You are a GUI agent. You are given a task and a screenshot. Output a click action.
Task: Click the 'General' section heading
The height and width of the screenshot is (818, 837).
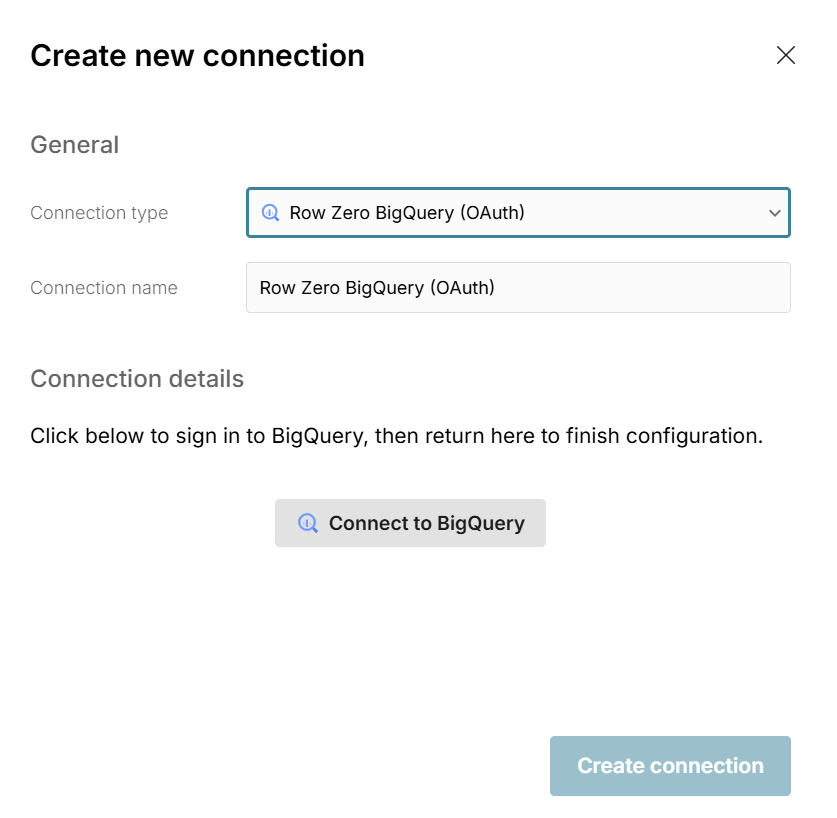pyautogui.click(x=74, y=144)
